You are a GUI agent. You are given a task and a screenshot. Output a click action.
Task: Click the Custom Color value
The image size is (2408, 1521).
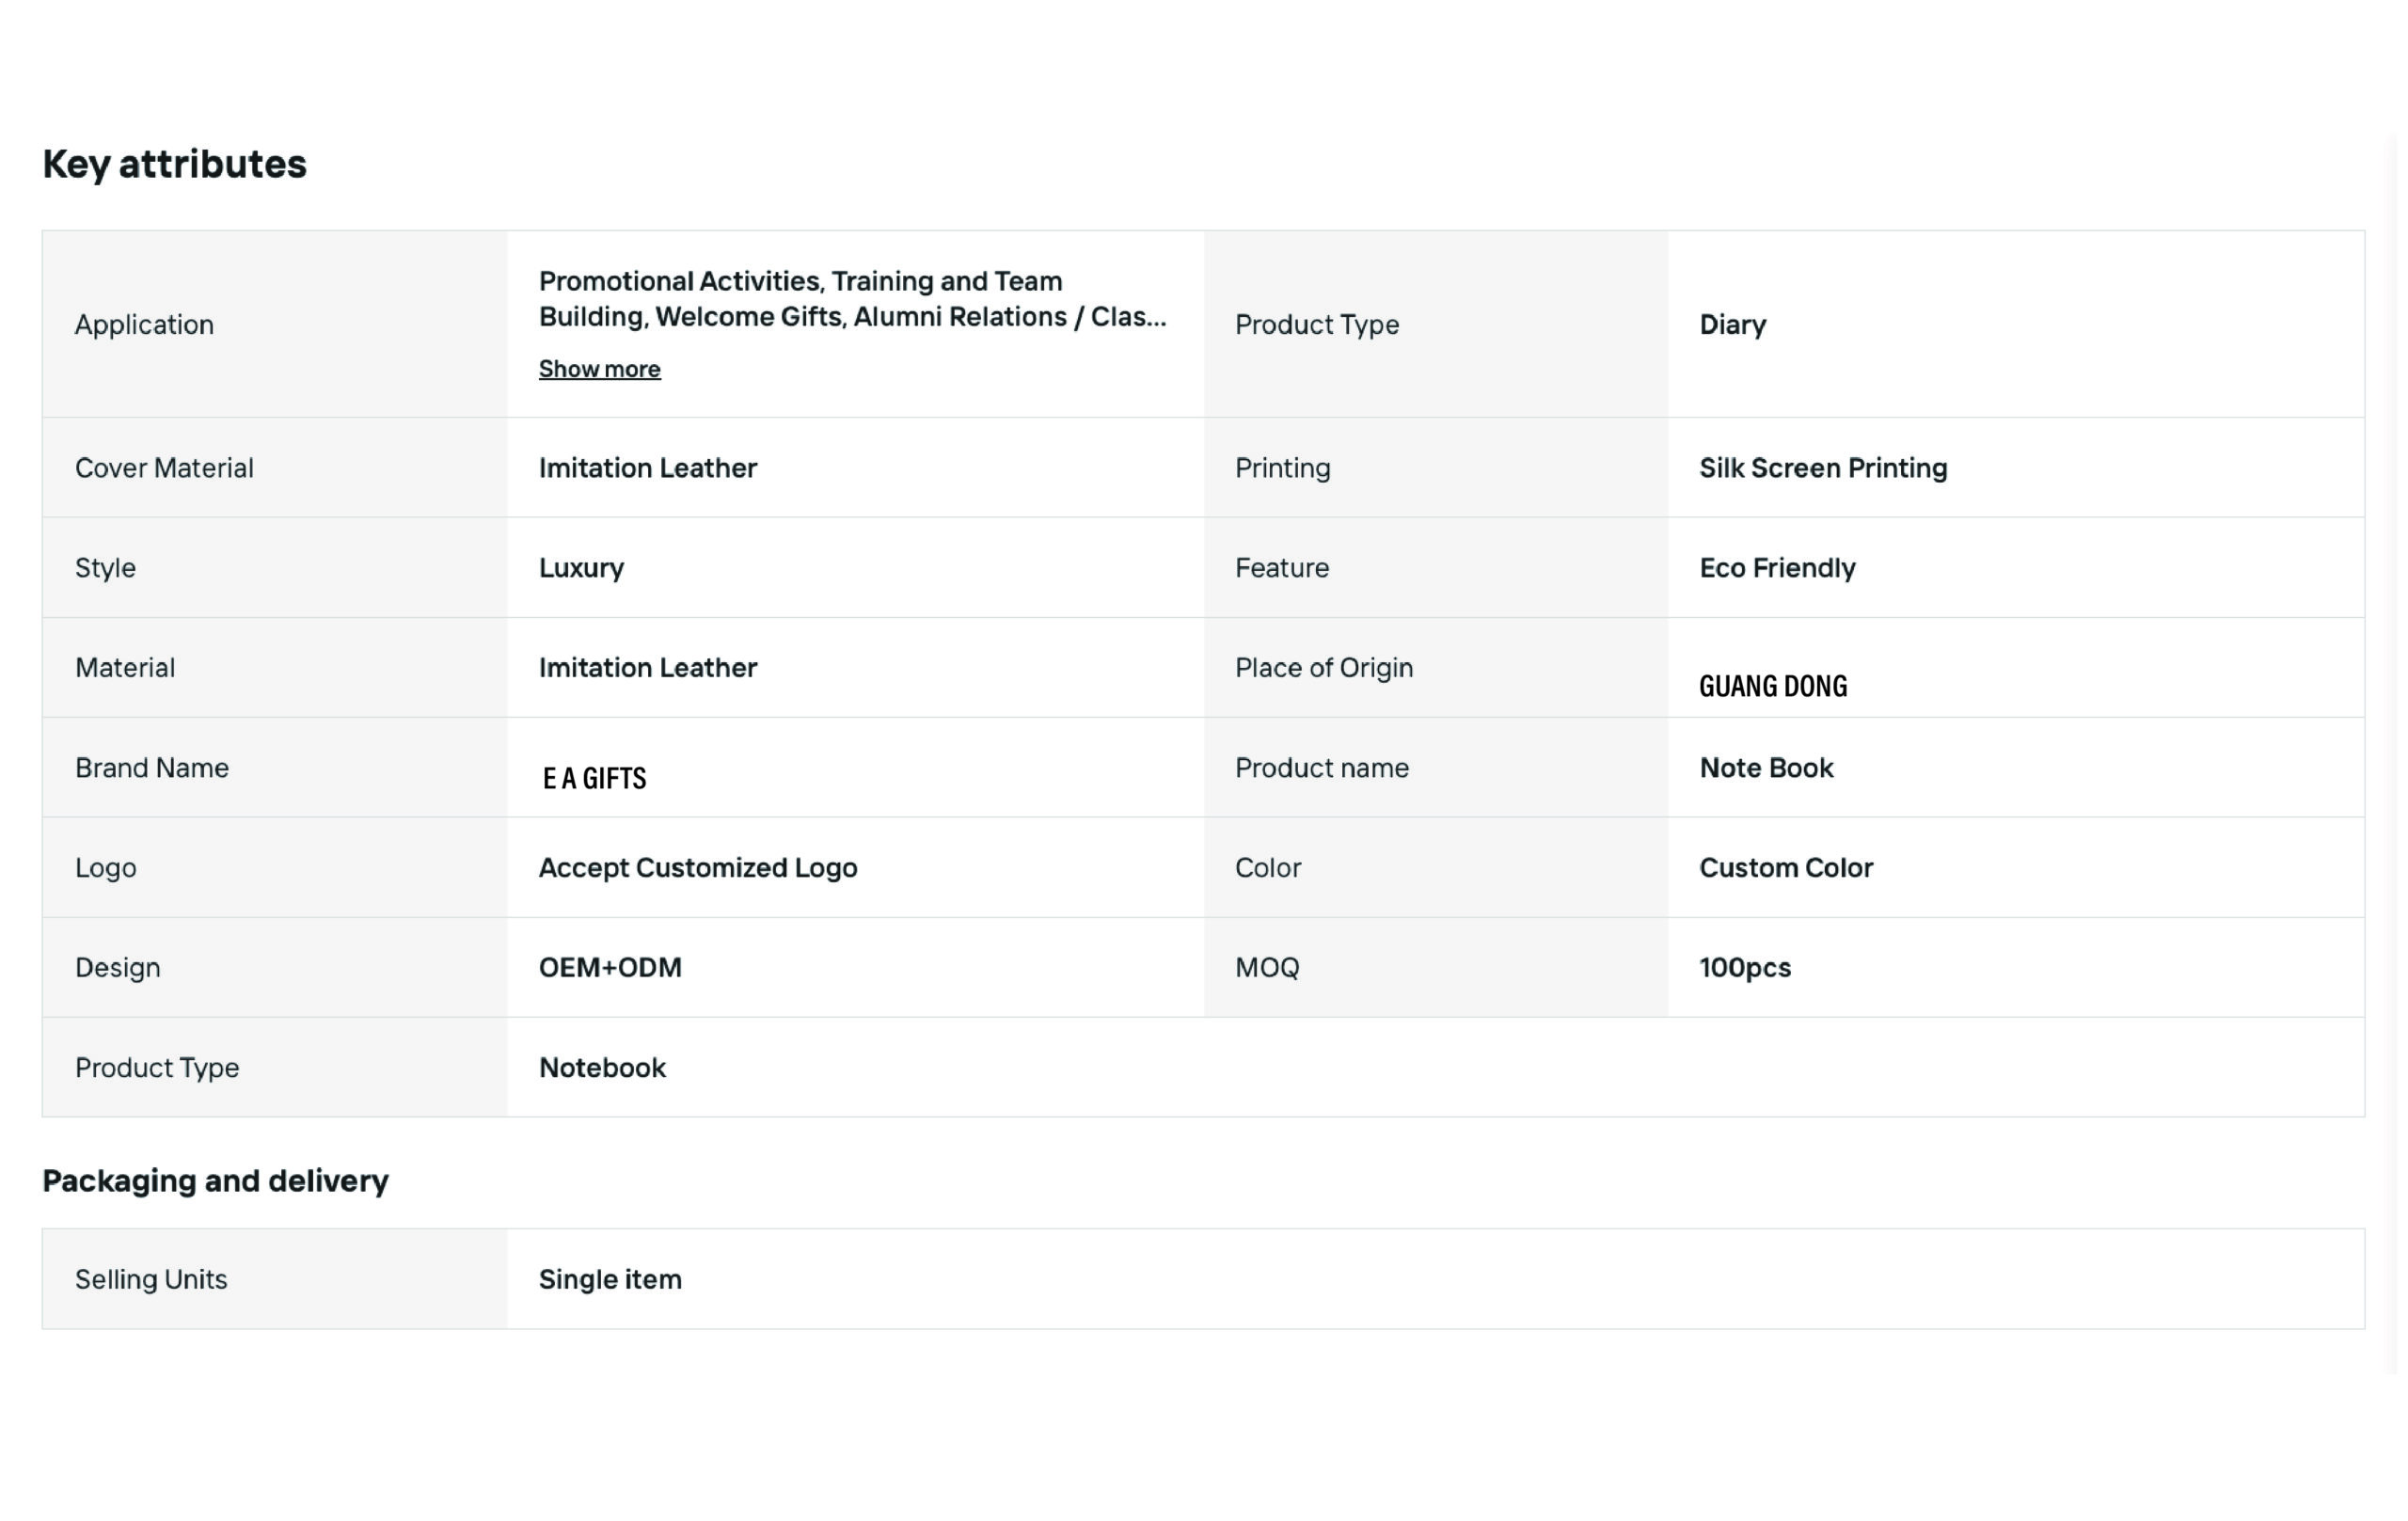pyautogui.click(x=1786, y=868)
